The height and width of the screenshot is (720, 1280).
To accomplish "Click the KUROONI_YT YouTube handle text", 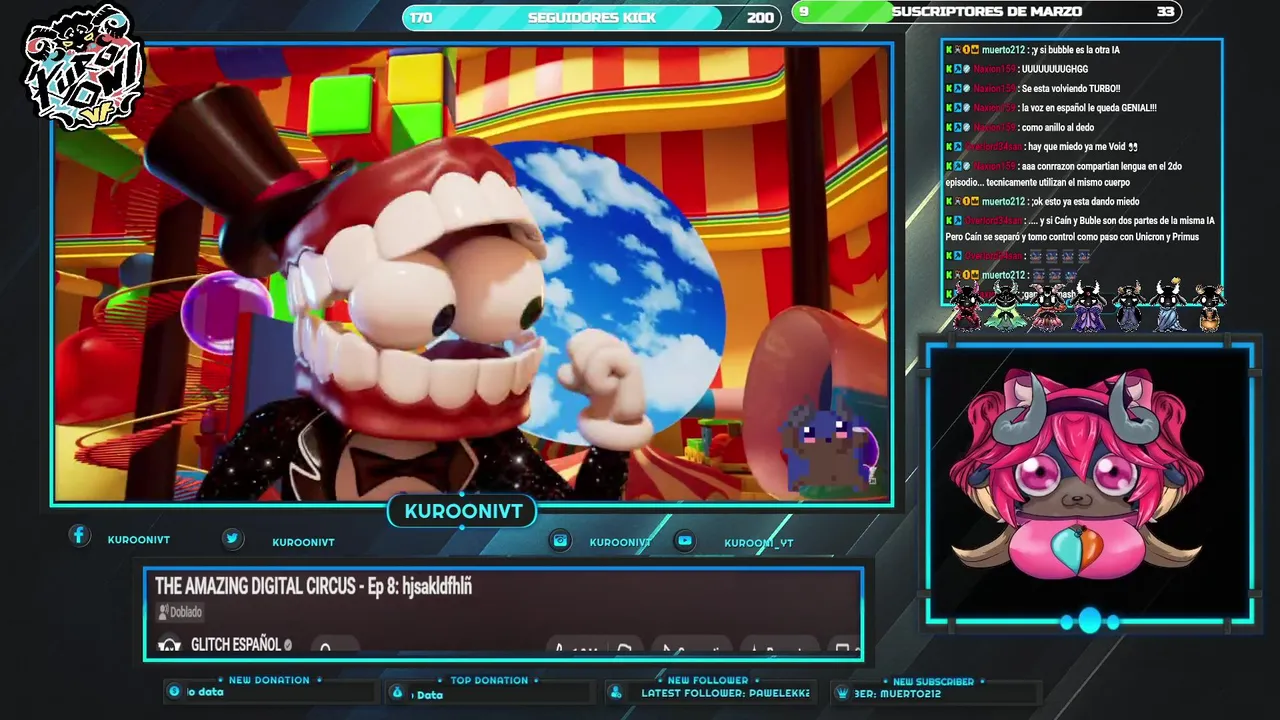I will point(758,543).
